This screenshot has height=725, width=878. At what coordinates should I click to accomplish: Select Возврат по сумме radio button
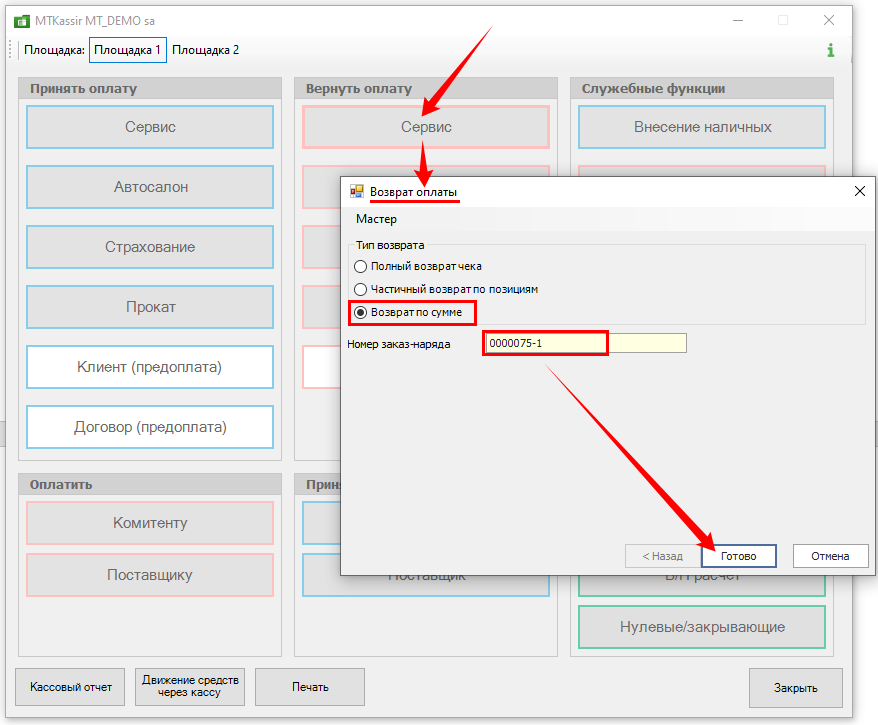point(361,313)
